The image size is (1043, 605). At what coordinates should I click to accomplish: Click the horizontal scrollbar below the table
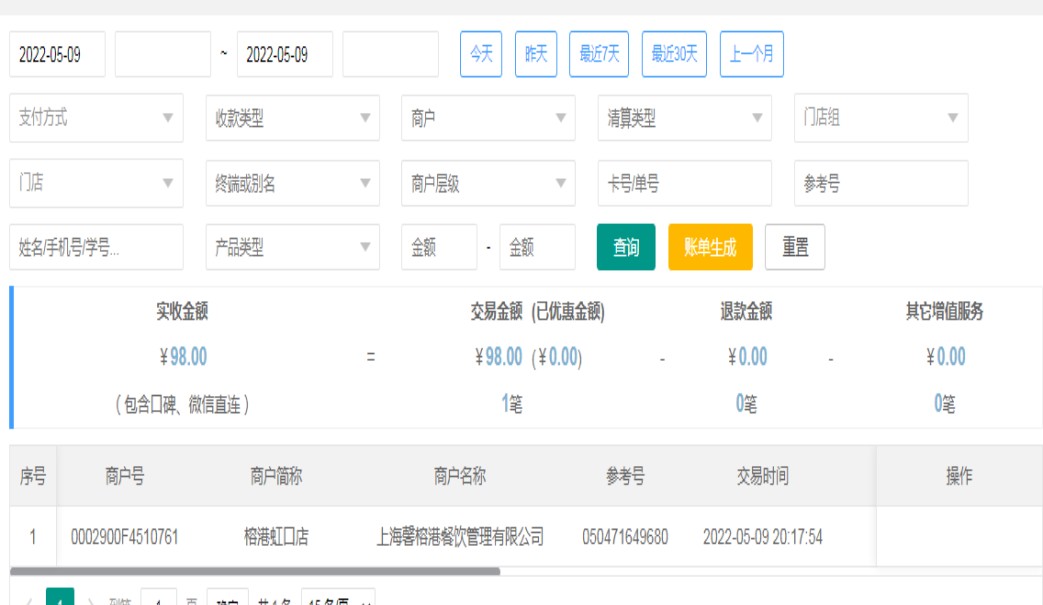255,572
